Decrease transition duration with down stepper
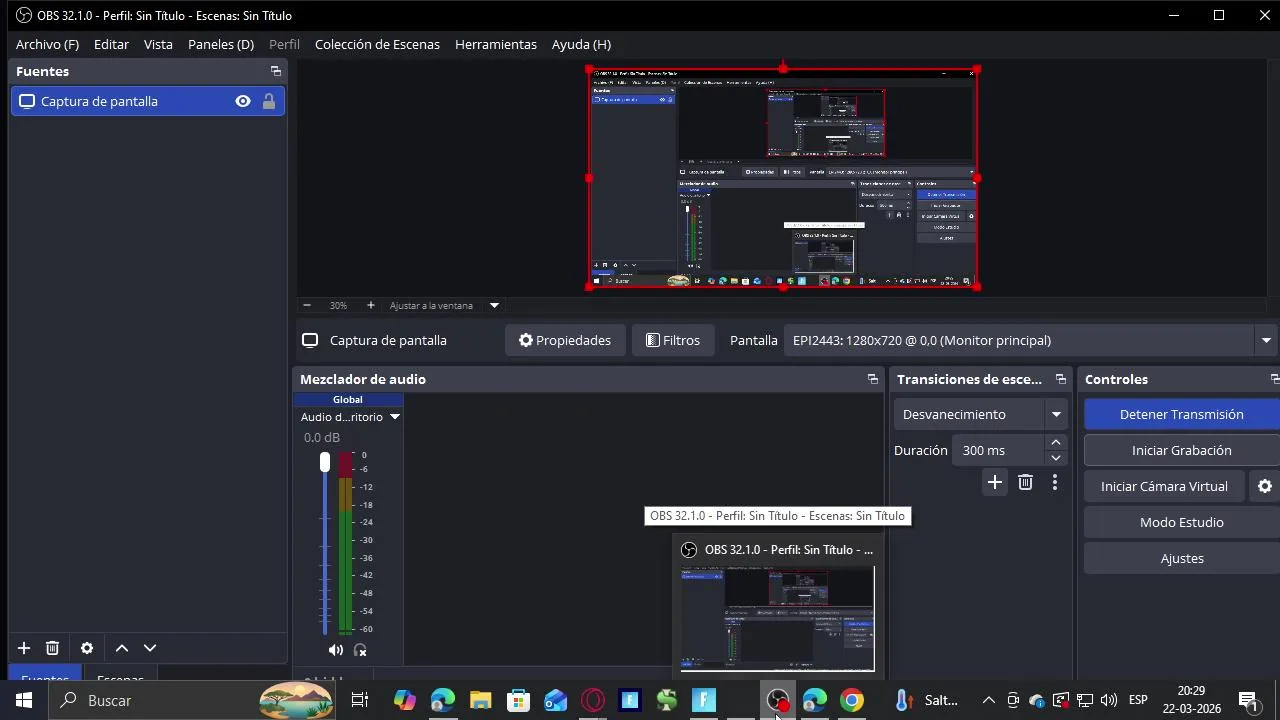This screenshot has width=1280, height=720. (x=1056, y=458)
